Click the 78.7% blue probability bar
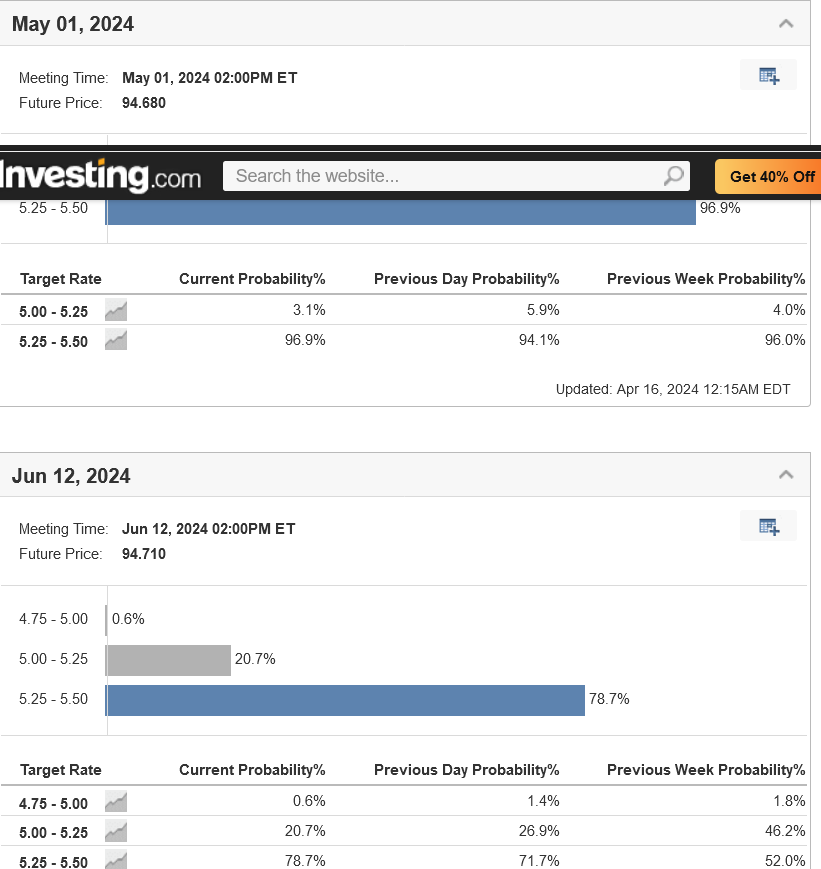The height and width of the screenshot is (869, 821). click(345, 700)
